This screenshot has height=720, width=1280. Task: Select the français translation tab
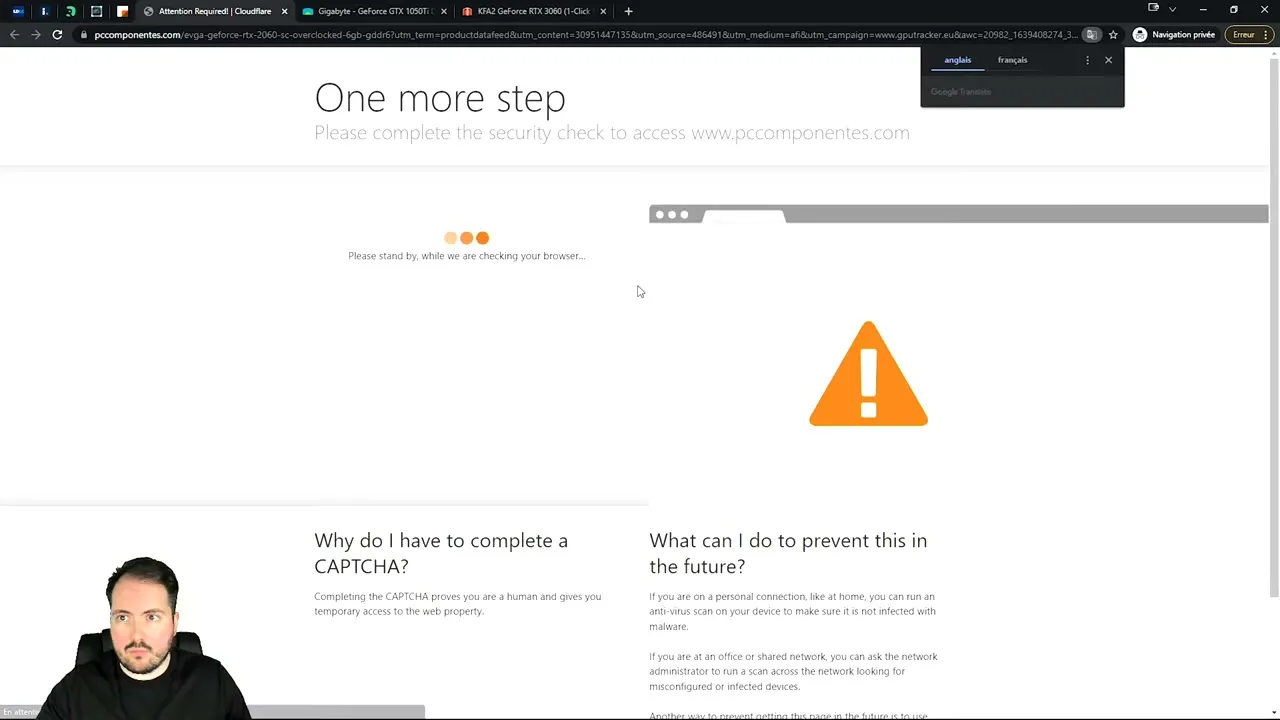click(1012, 60)
